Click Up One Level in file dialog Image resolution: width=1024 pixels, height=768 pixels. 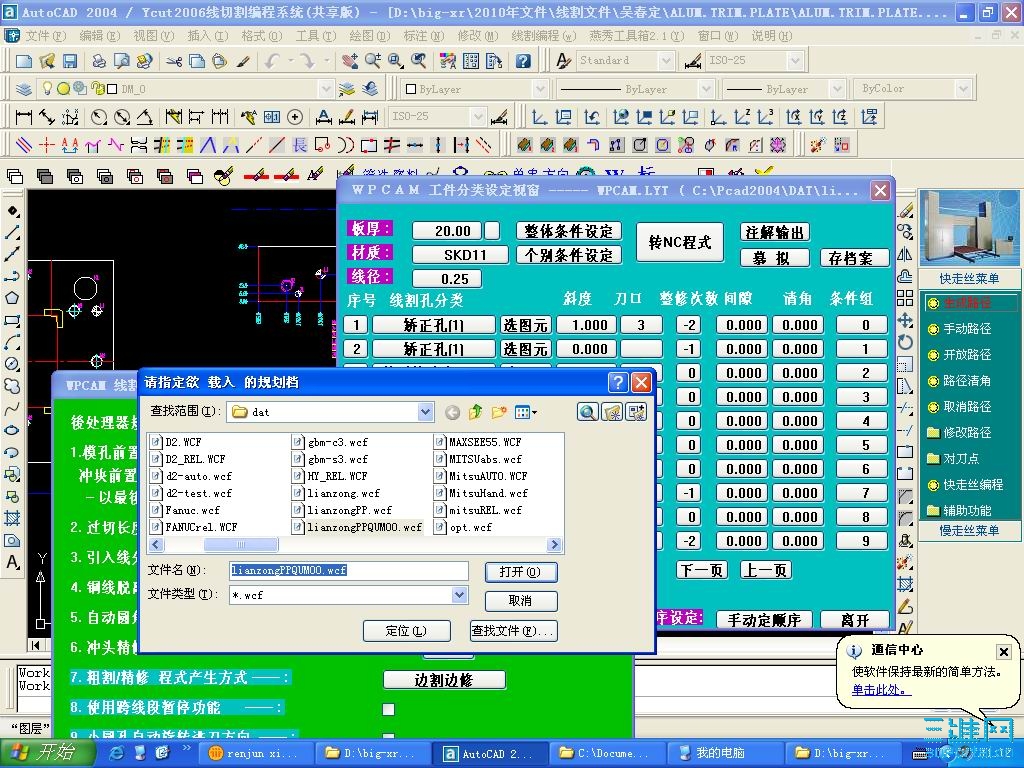click(x=475, y=412)
